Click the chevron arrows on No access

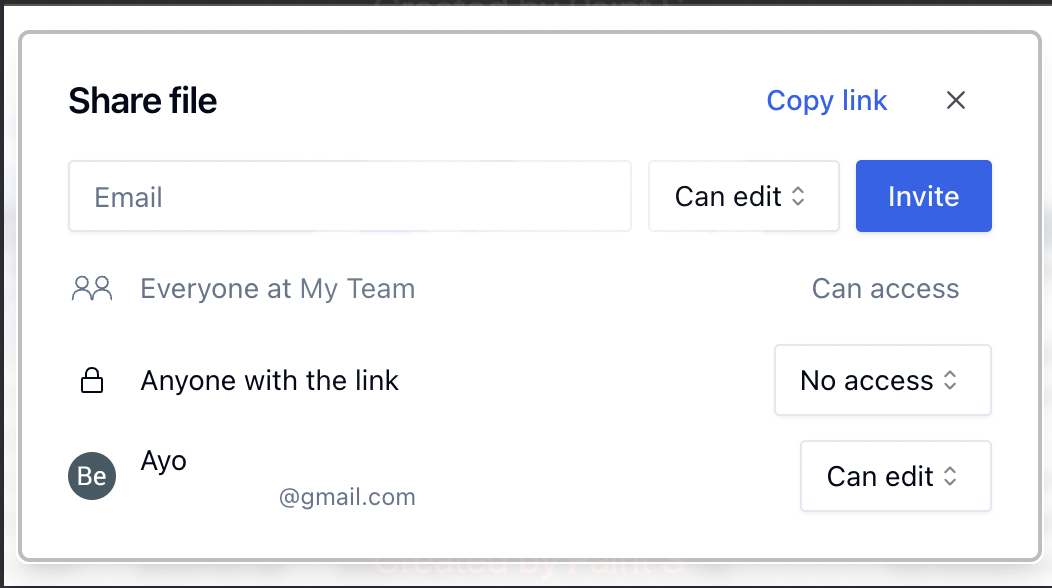[x=950, y=381]
